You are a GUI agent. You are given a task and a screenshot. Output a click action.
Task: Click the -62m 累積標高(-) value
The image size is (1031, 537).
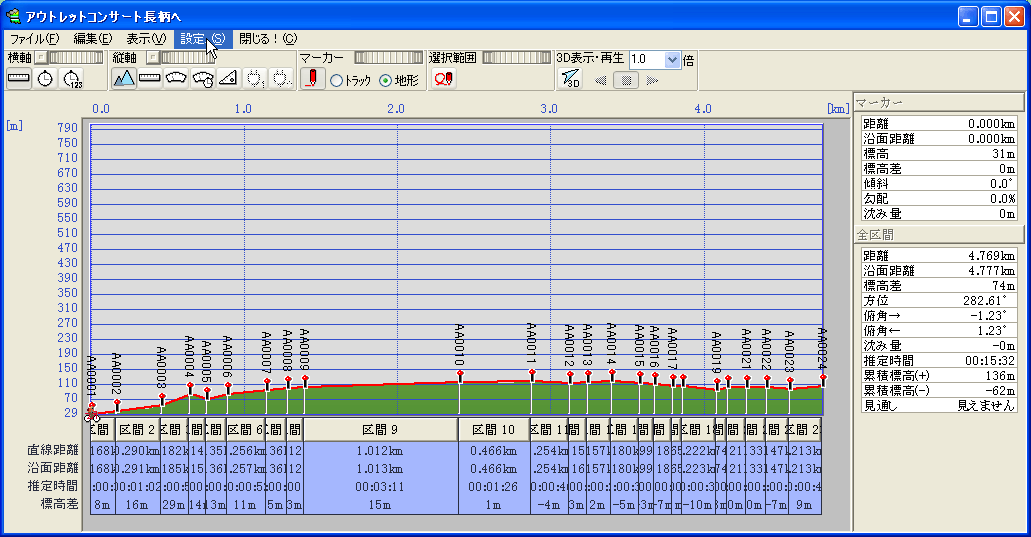pos(998,391)
